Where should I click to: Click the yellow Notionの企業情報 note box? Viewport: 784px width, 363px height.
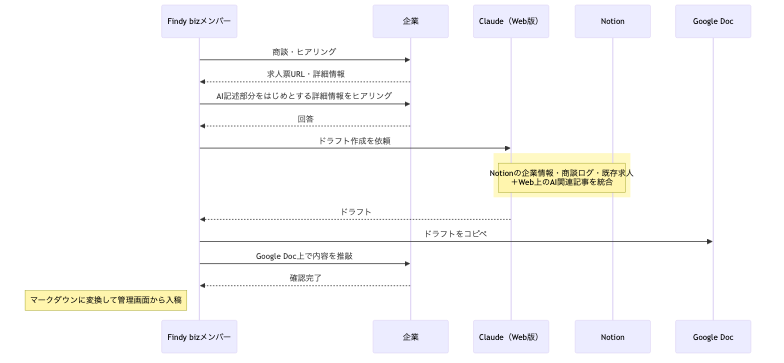tap(562, 177)
